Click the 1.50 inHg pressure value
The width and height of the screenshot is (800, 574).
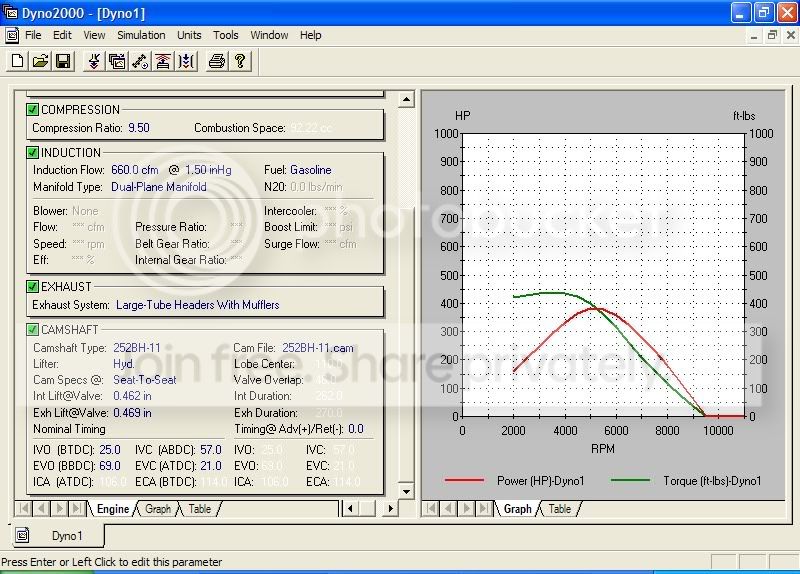point(208,170)
